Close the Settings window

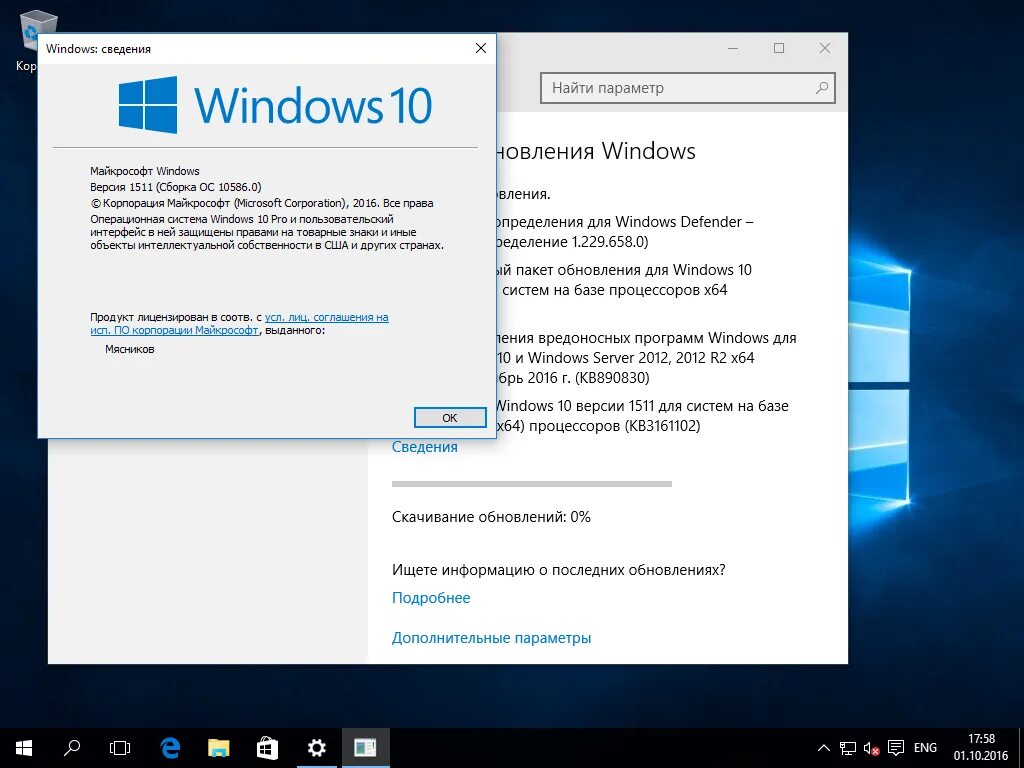point(825,48)
